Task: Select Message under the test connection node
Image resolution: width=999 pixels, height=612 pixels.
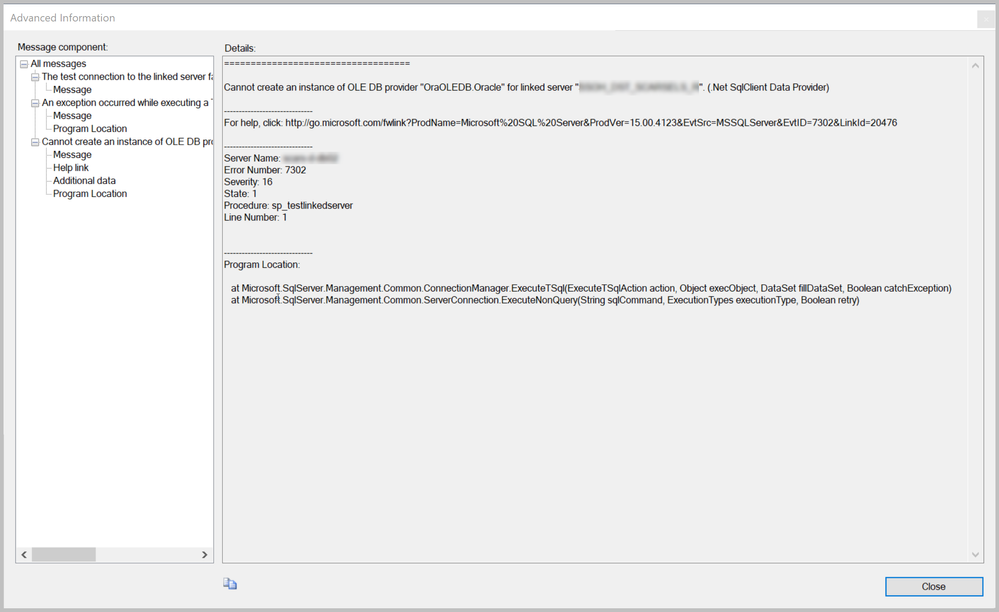Action: point(72,90)
